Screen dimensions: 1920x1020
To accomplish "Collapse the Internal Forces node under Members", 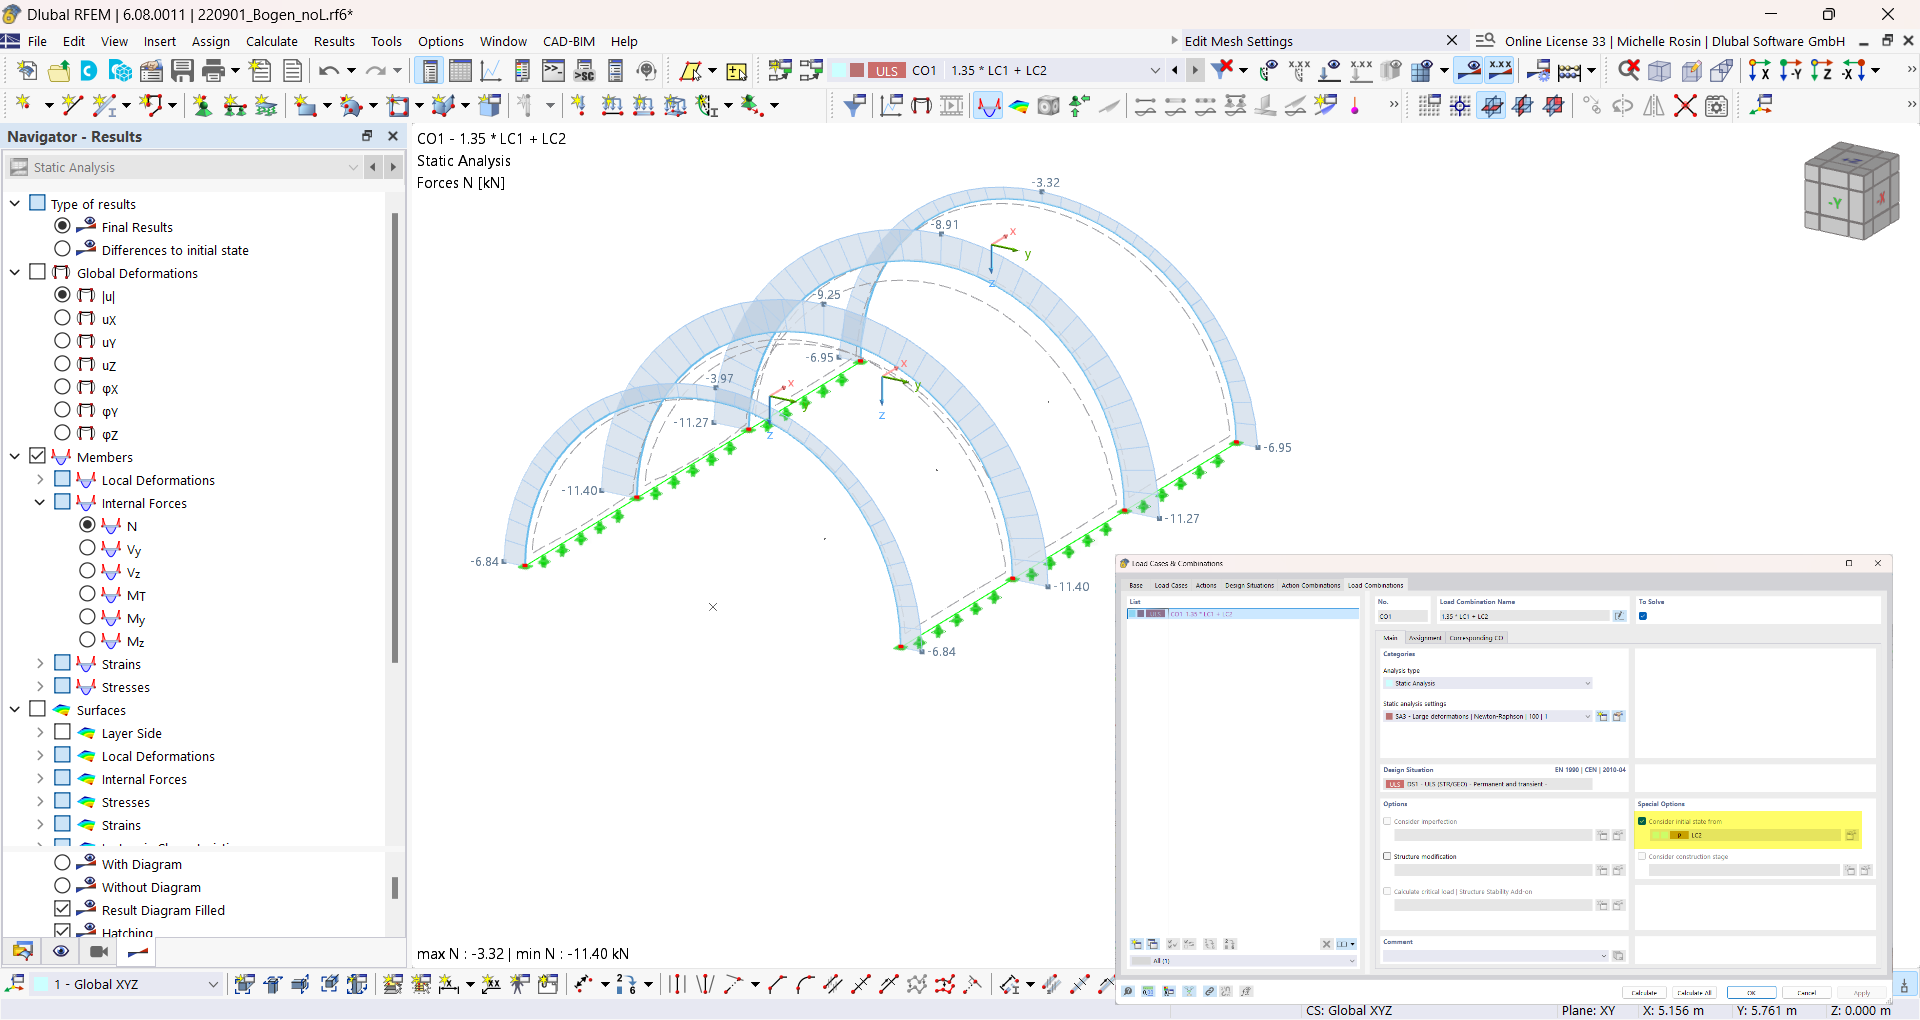I will (x=40, y=503).
